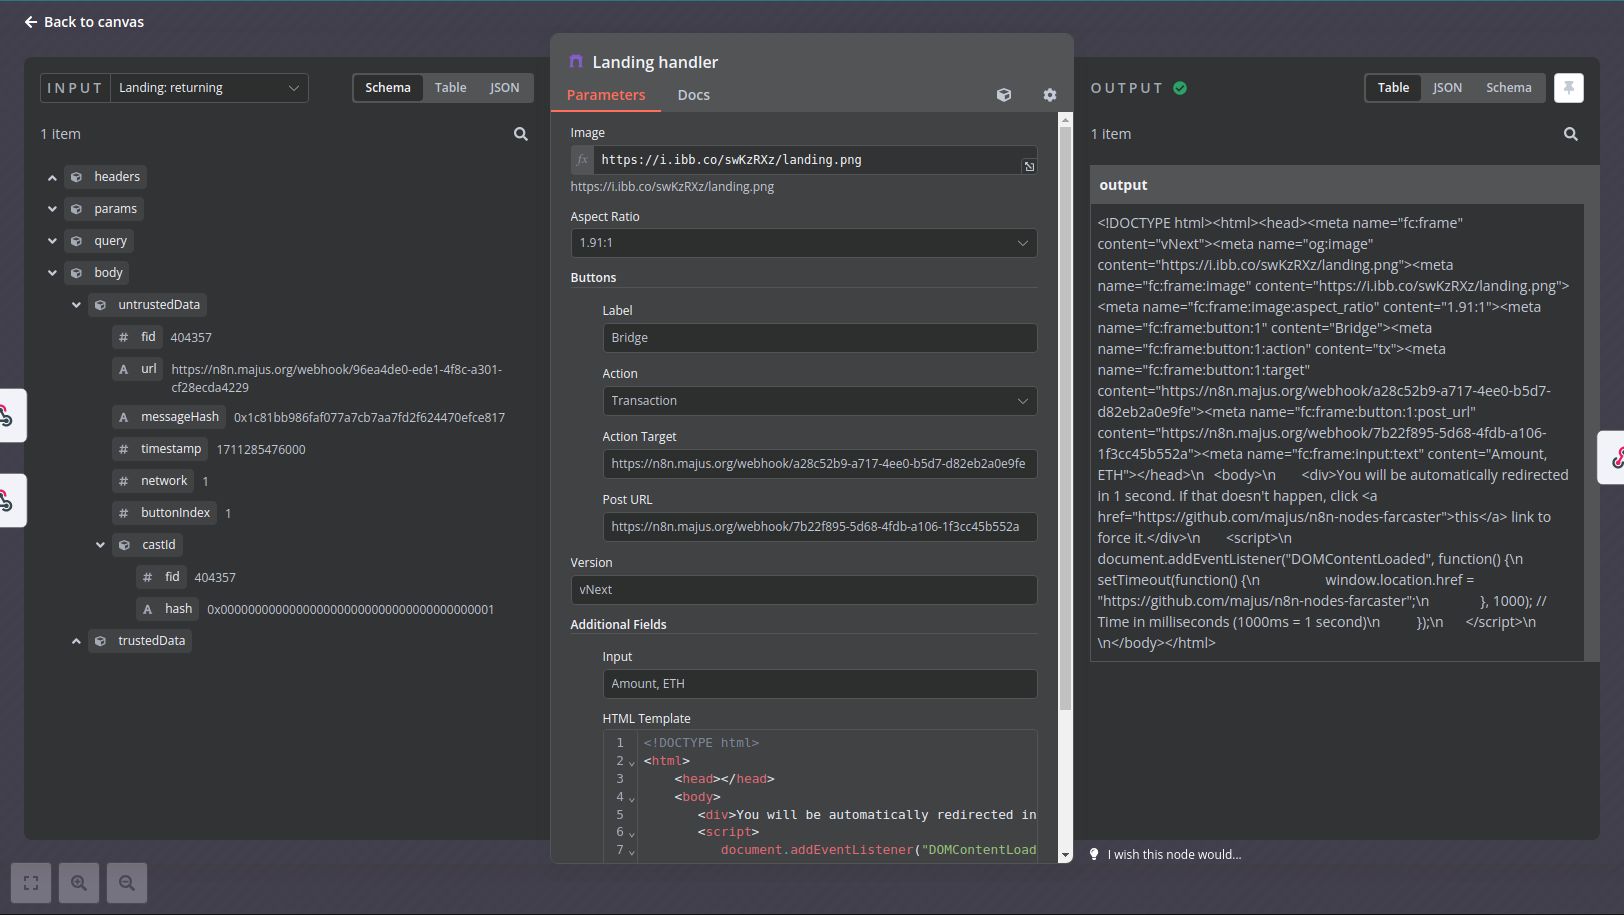The image size is (1624, 915).
Task: Click the parameters panel vertical scrollbar
Action: (x=1065, y=420)
